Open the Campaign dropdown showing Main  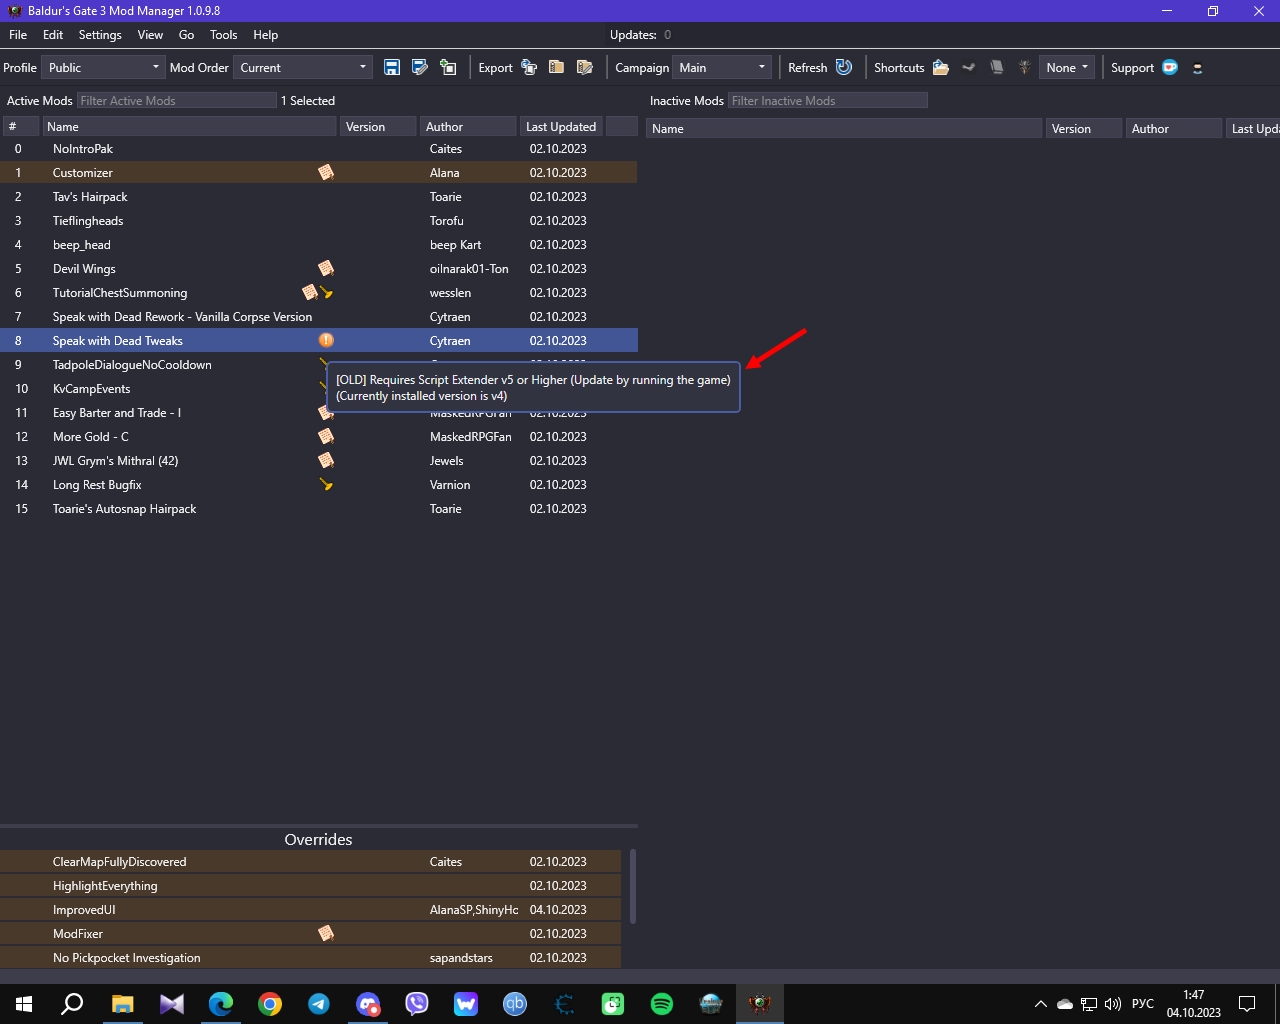pyautogui.click(x=722, y=67)
